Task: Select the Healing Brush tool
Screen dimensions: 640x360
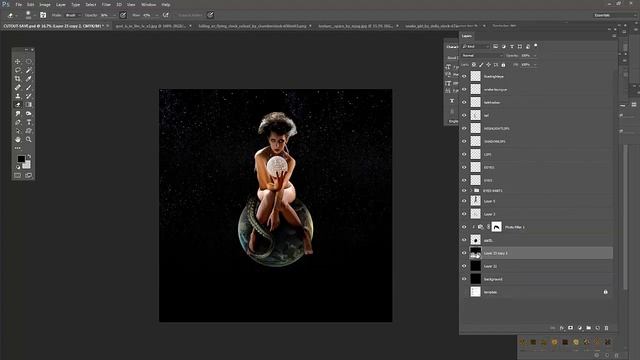Action: point(18,87)
